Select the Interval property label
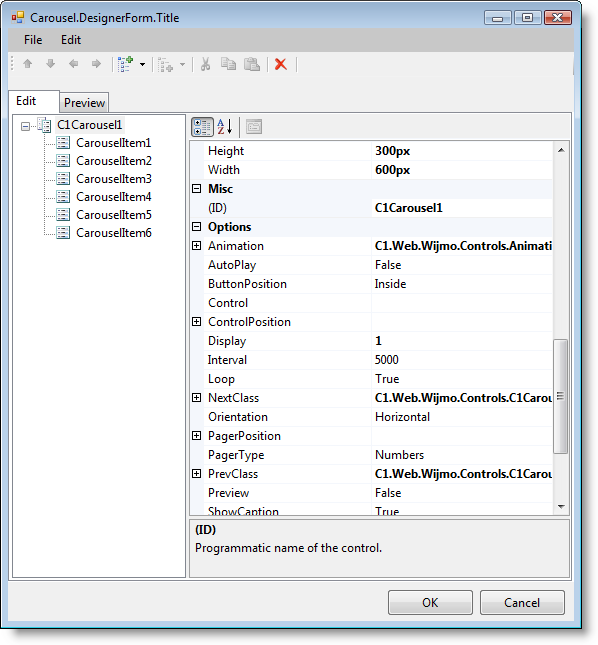 click(x=227, y=360)
